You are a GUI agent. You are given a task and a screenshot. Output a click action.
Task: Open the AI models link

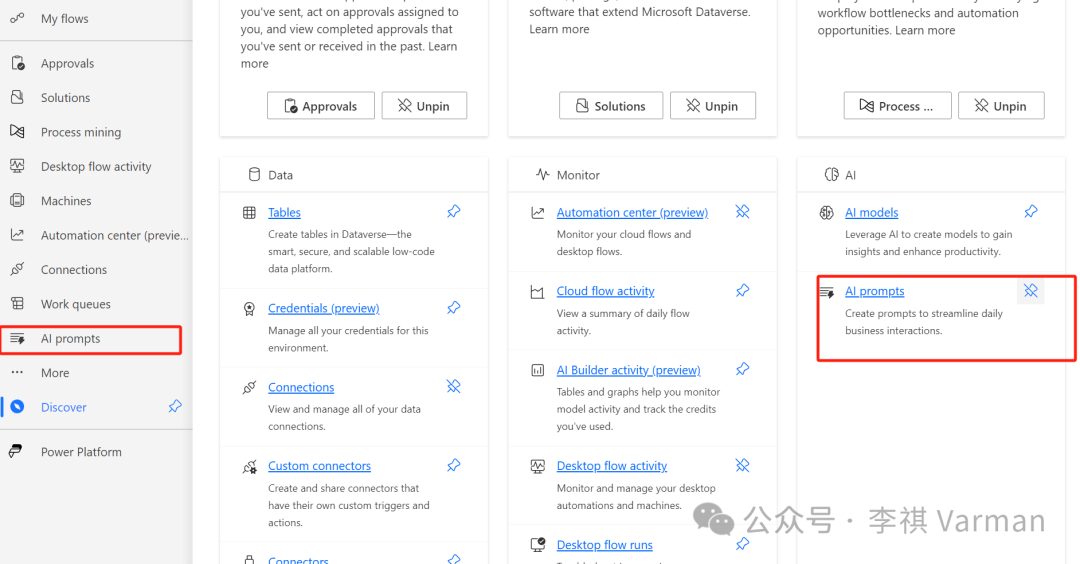tap(871, 212)
